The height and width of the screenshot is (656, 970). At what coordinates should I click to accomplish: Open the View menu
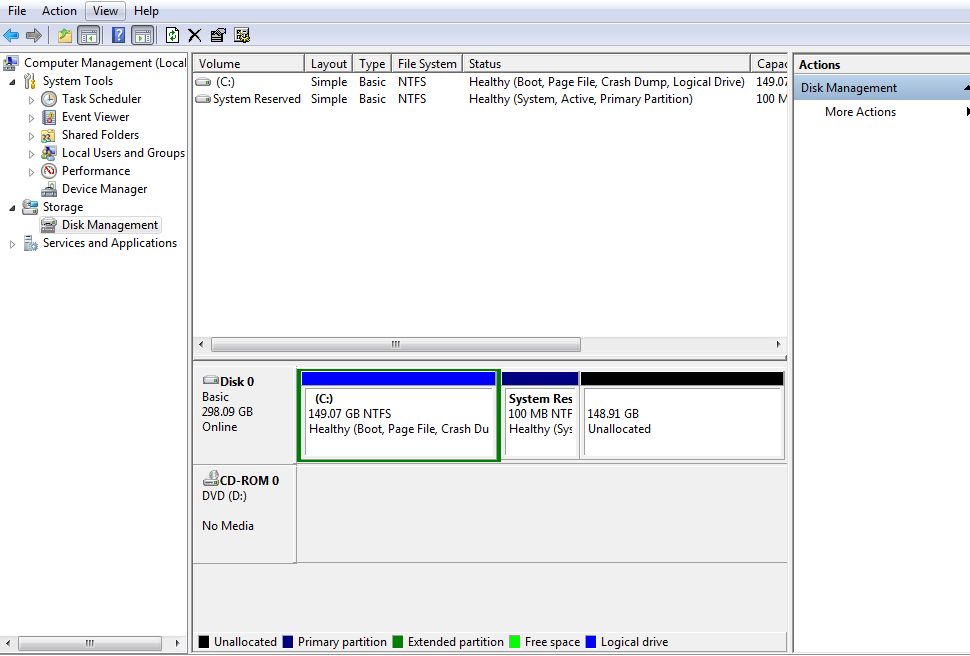[105, 11]
